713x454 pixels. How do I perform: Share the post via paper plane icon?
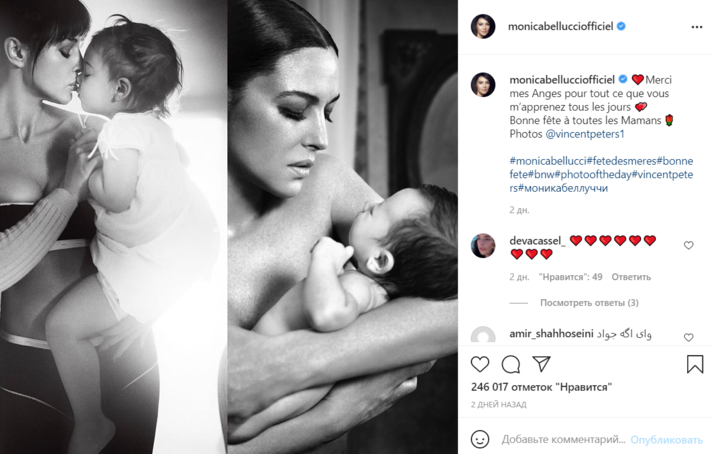click(542, 364)
